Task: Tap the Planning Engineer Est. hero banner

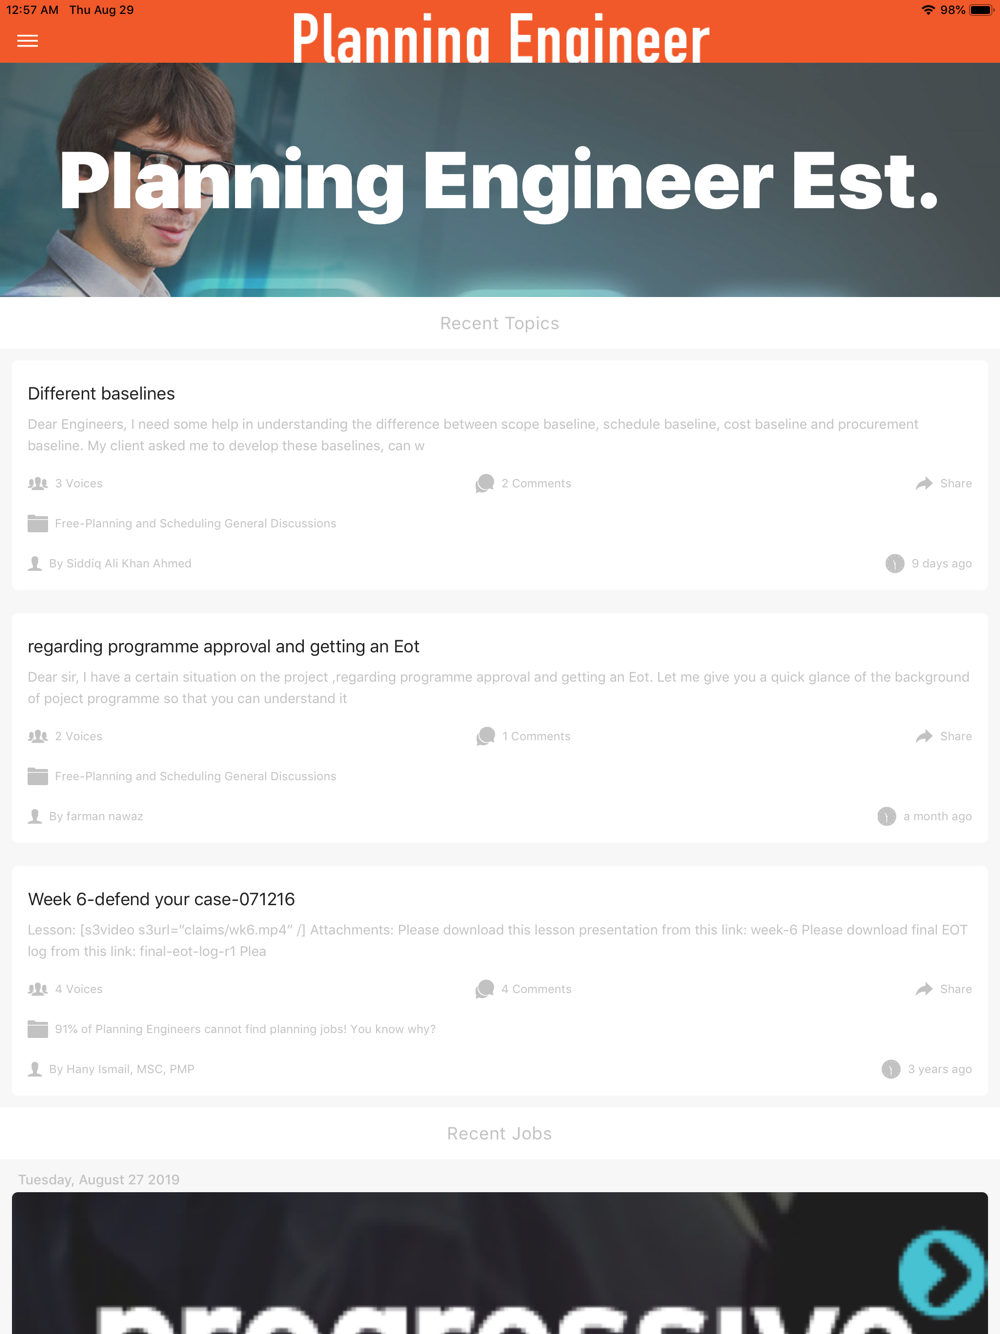Action: pyautogui.click(x=500, y=180)
